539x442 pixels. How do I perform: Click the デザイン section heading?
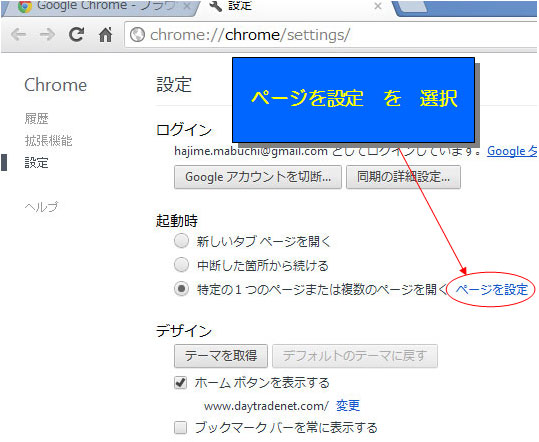pos(184,331)
